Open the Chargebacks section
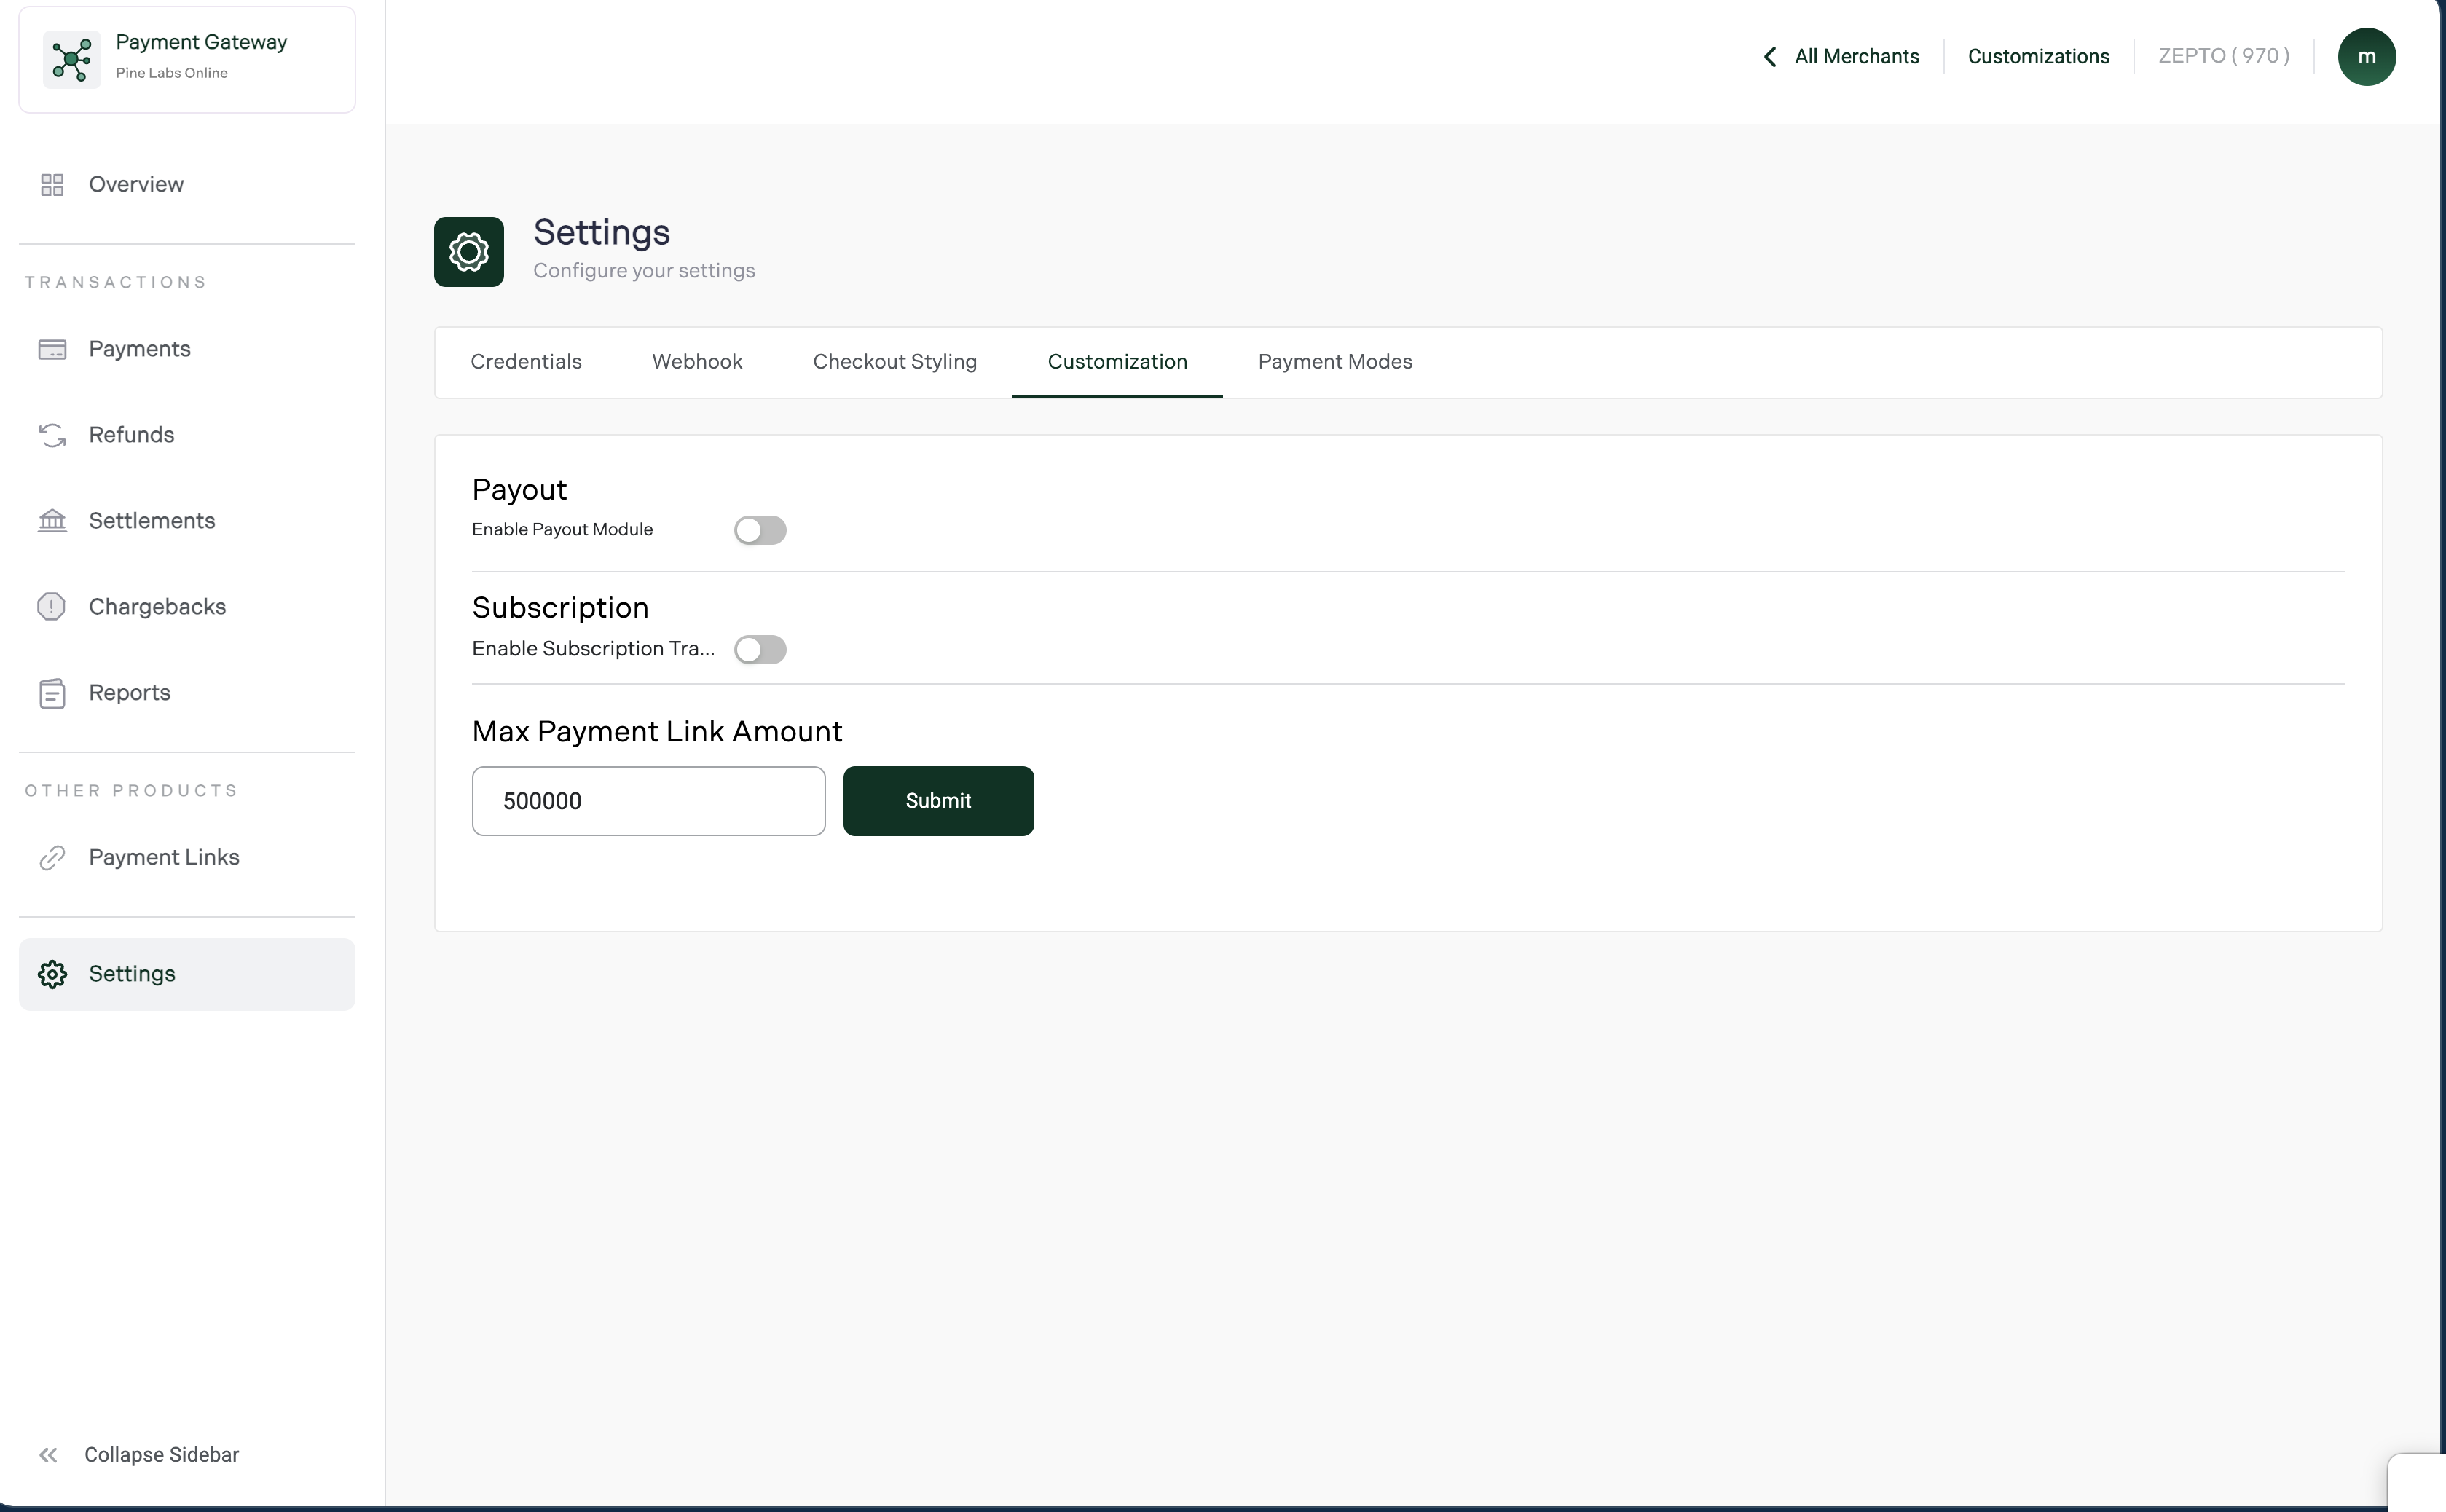 (187, 607)
